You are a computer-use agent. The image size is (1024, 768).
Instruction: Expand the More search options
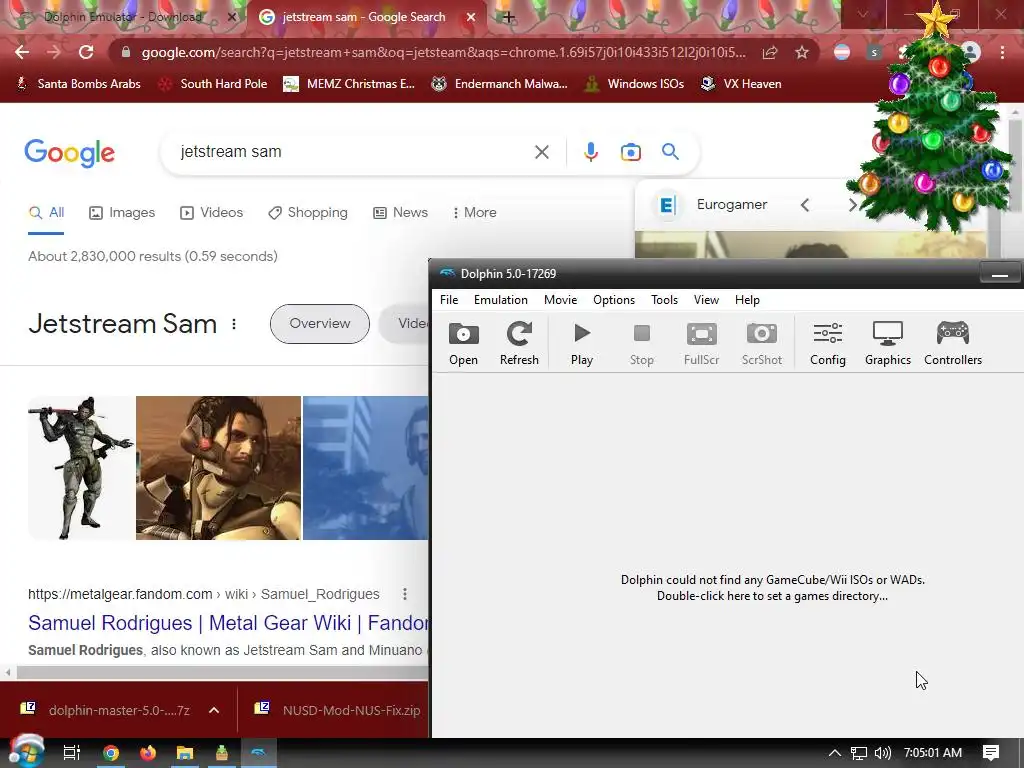475,213
